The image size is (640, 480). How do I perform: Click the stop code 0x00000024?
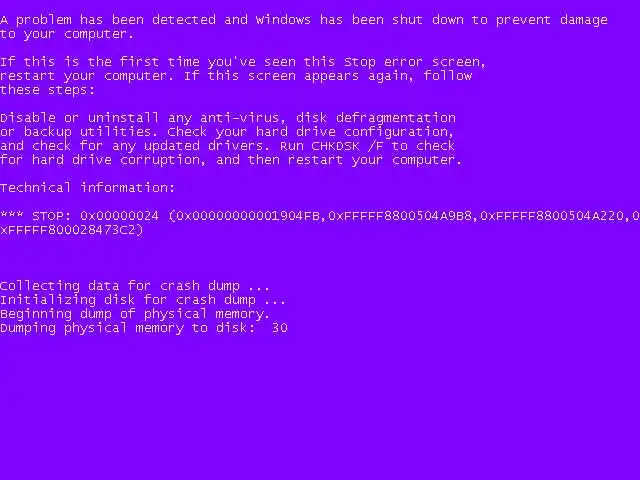coord(119,216)
